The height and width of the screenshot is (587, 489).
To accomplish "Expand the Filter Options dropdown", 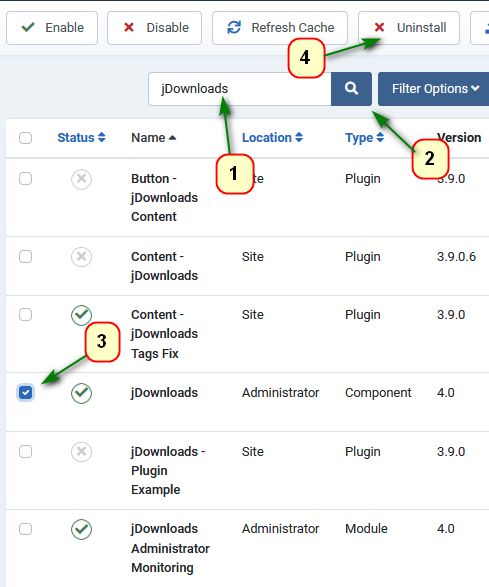I will tap(434, 89).
